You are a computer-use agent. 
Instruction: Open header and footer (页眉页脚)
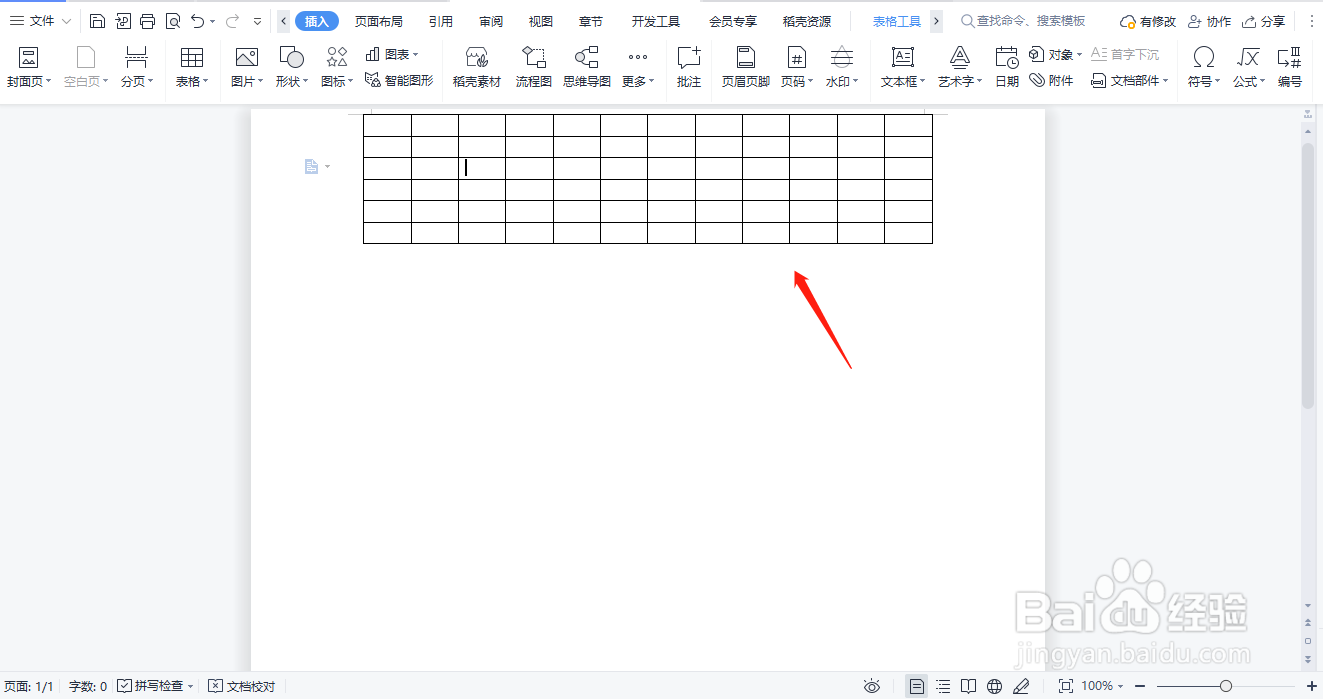(746, 67)
